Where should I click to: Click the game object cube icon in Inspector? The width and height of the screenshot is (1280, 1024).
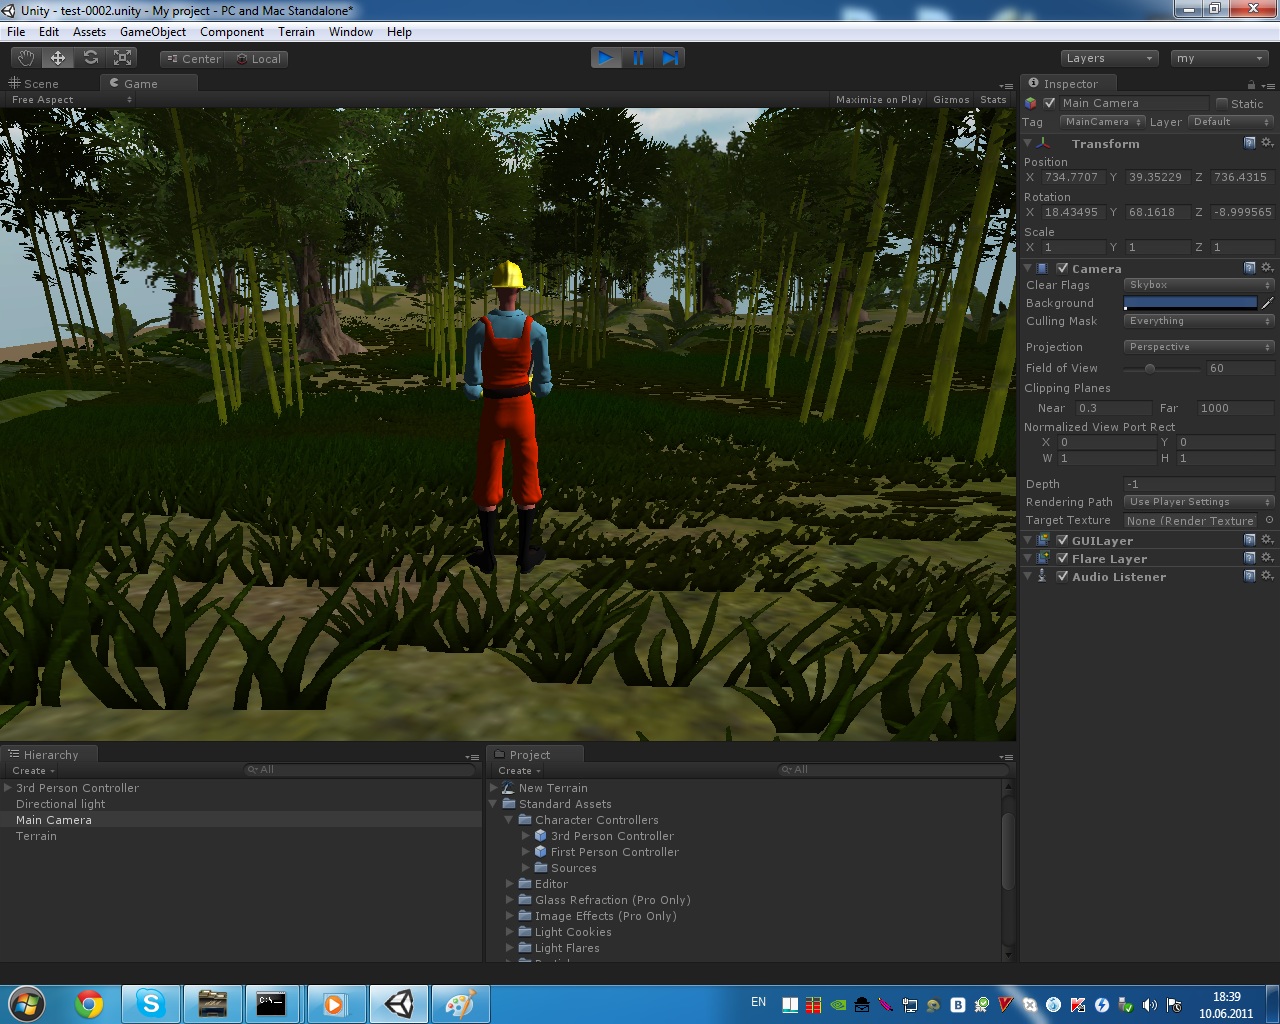point(1031,103)
